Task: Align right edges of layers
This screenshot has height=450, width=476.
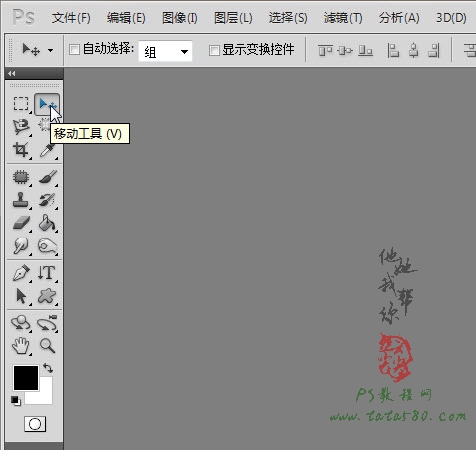Action: 434,51
